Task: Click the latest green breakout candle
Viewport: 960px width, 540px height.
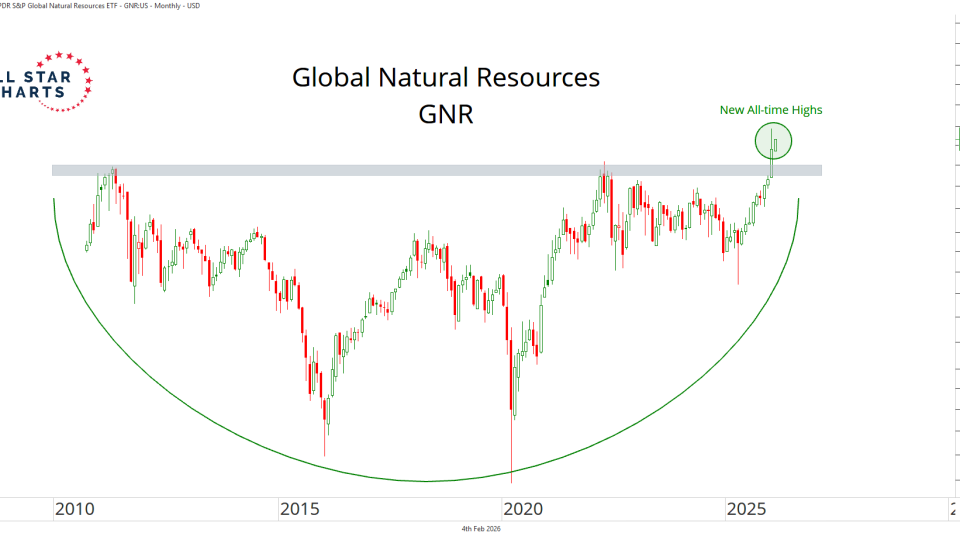Action: pyautogui.click(x=775, y=146)
